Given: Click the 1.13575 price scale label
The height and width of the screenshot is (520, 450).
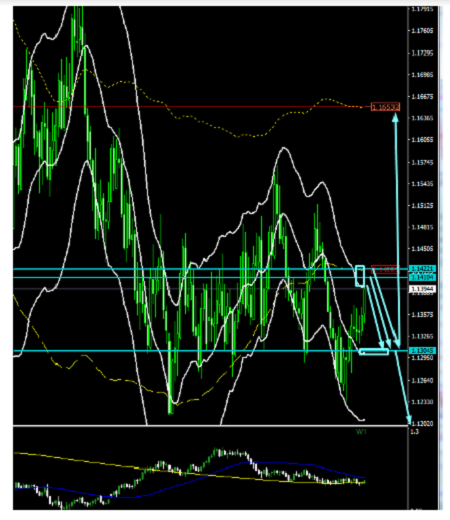Looking at the screenshot, I should pyautogui.click(x=422, y=315).
